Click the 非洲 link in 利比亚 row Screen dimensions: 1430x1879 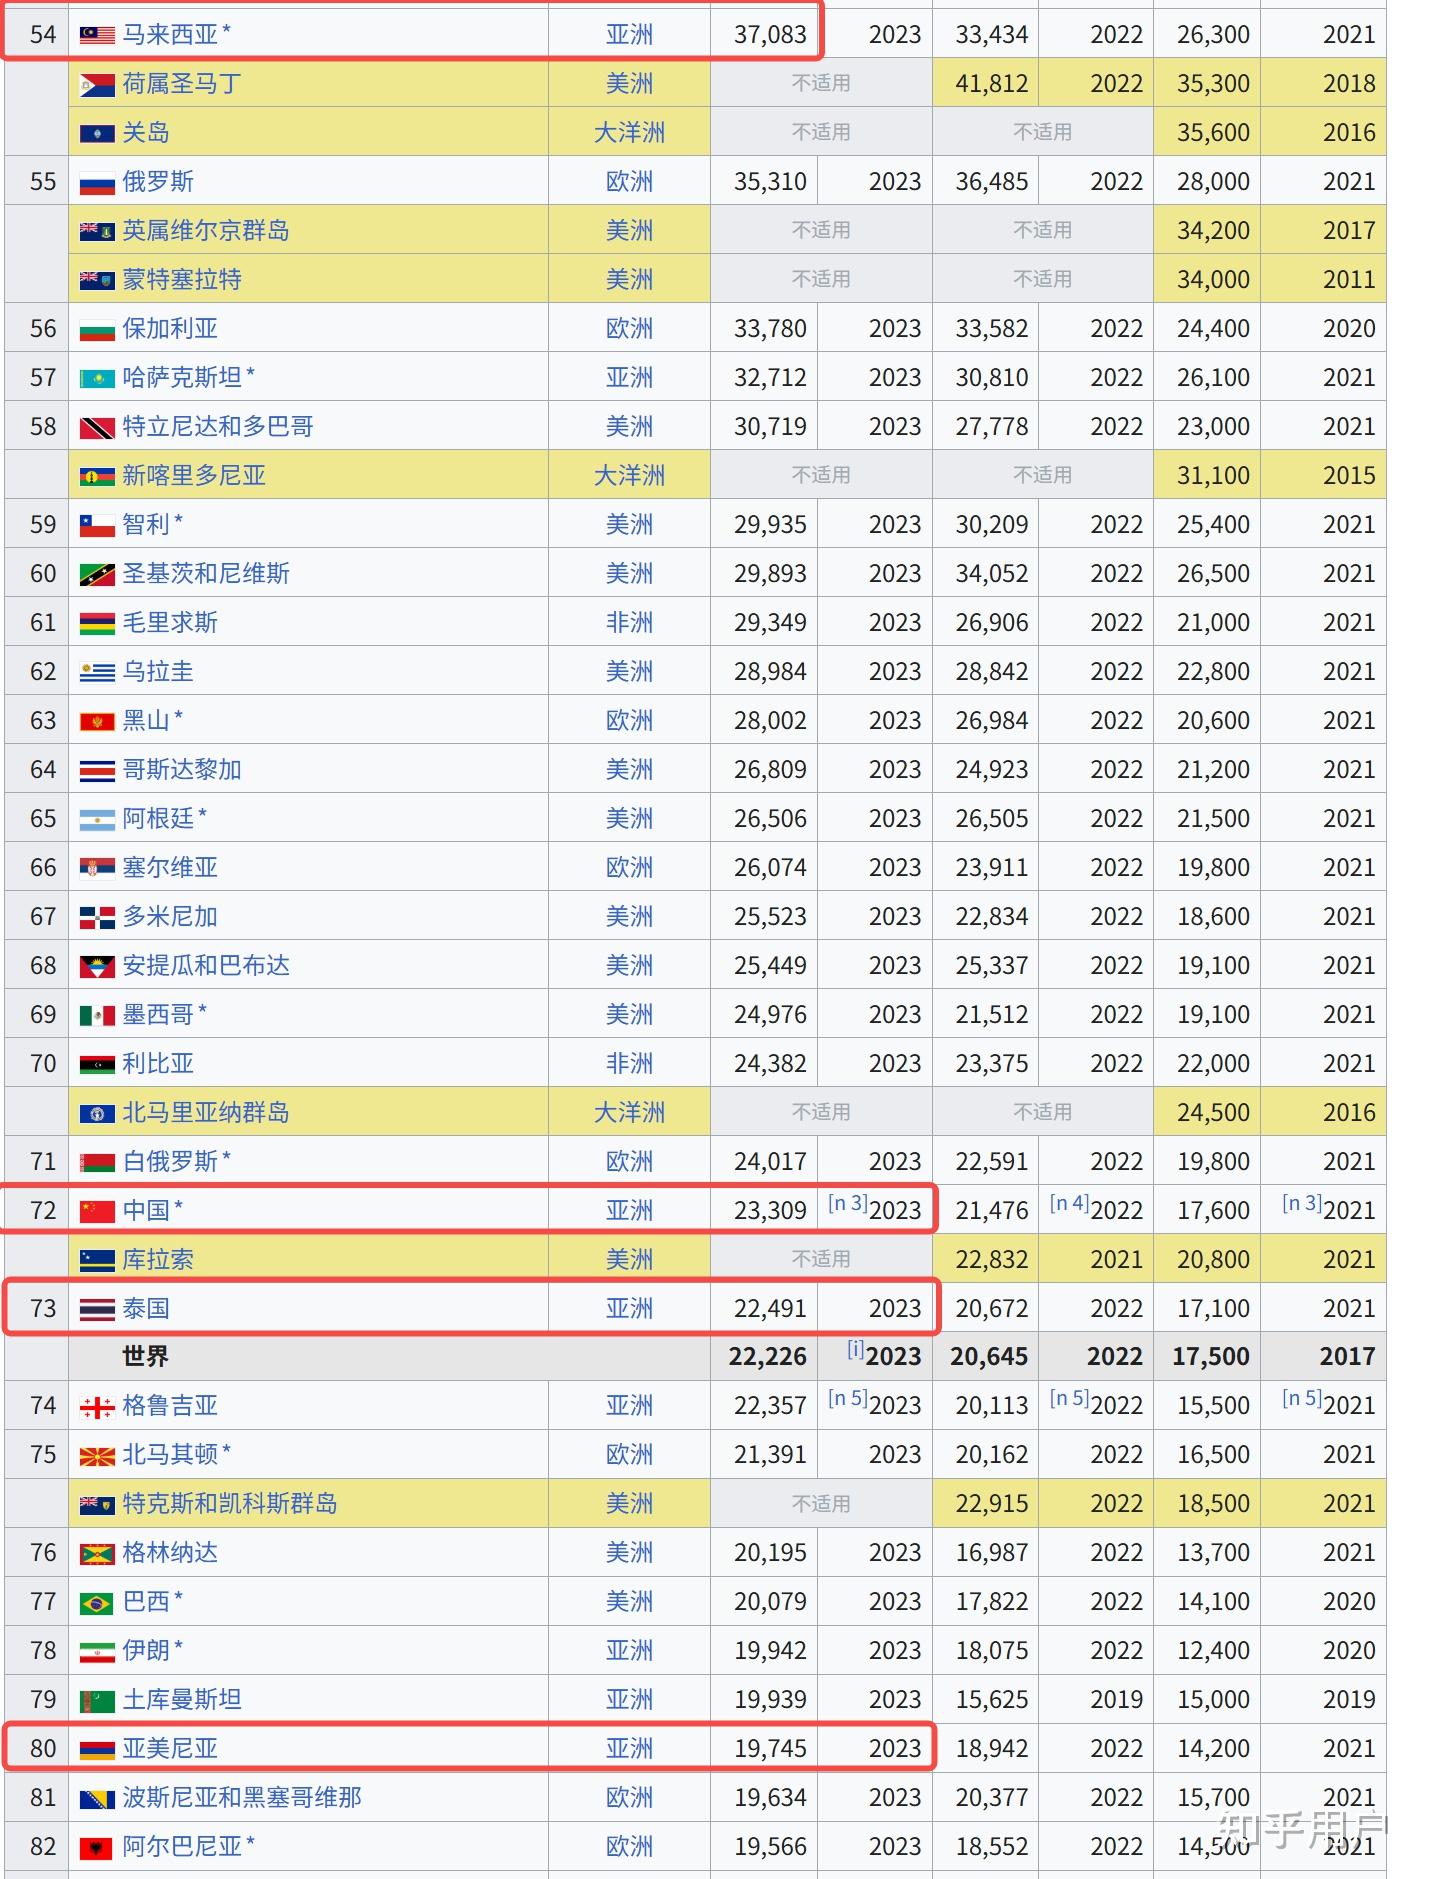click(x=629, y=1064)
